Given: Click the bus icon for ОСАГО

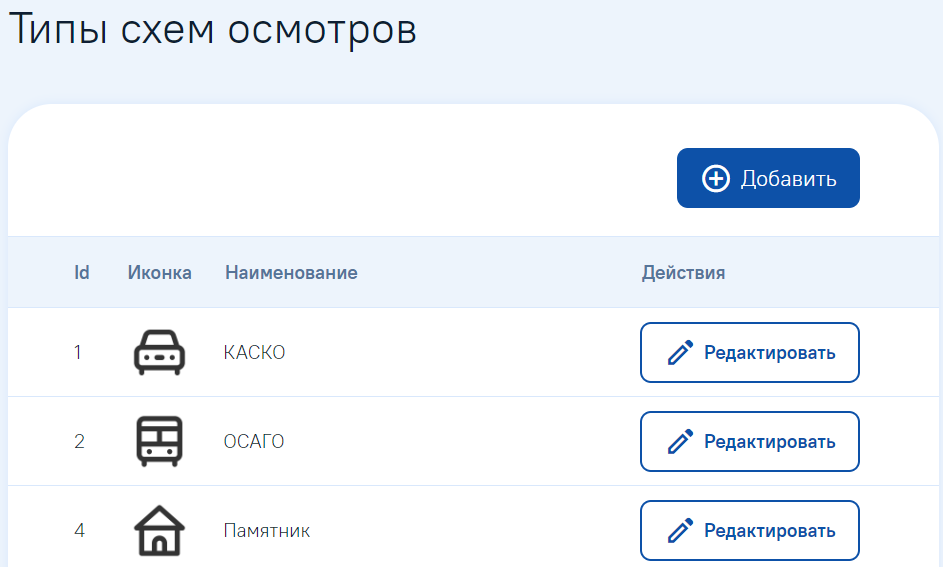Looking at the screenshot, I should tap(159, 441).
